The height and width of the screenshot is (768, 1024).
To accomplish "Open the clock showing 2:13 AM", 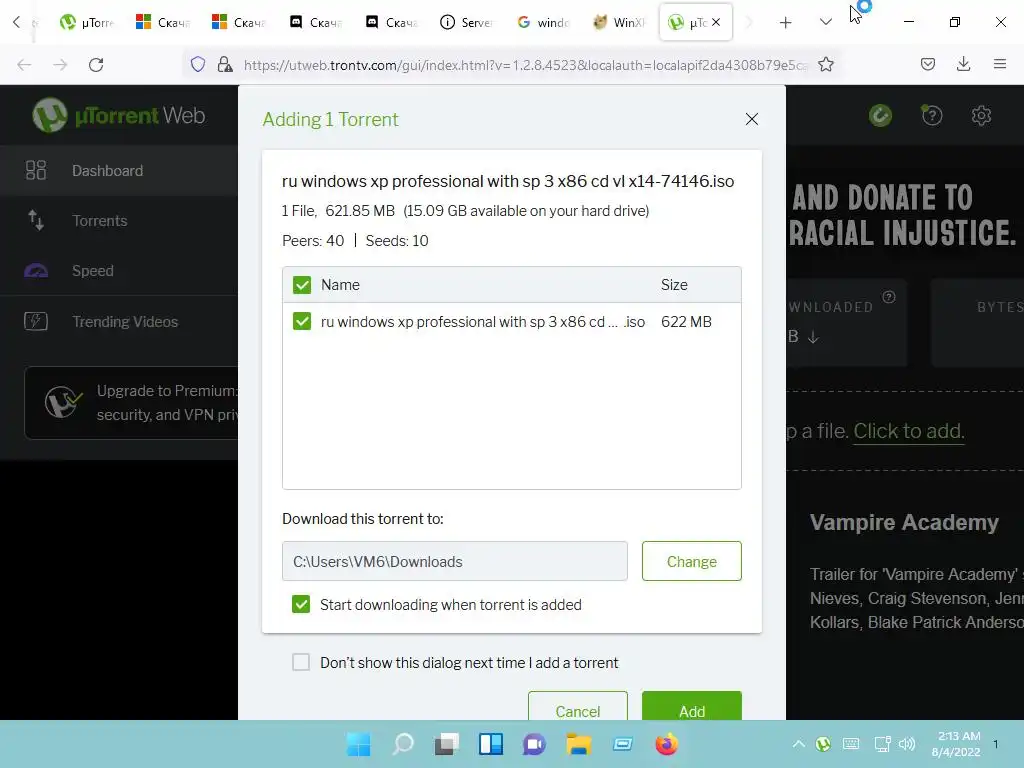I will pyautogui.click(x=957, y=744).
